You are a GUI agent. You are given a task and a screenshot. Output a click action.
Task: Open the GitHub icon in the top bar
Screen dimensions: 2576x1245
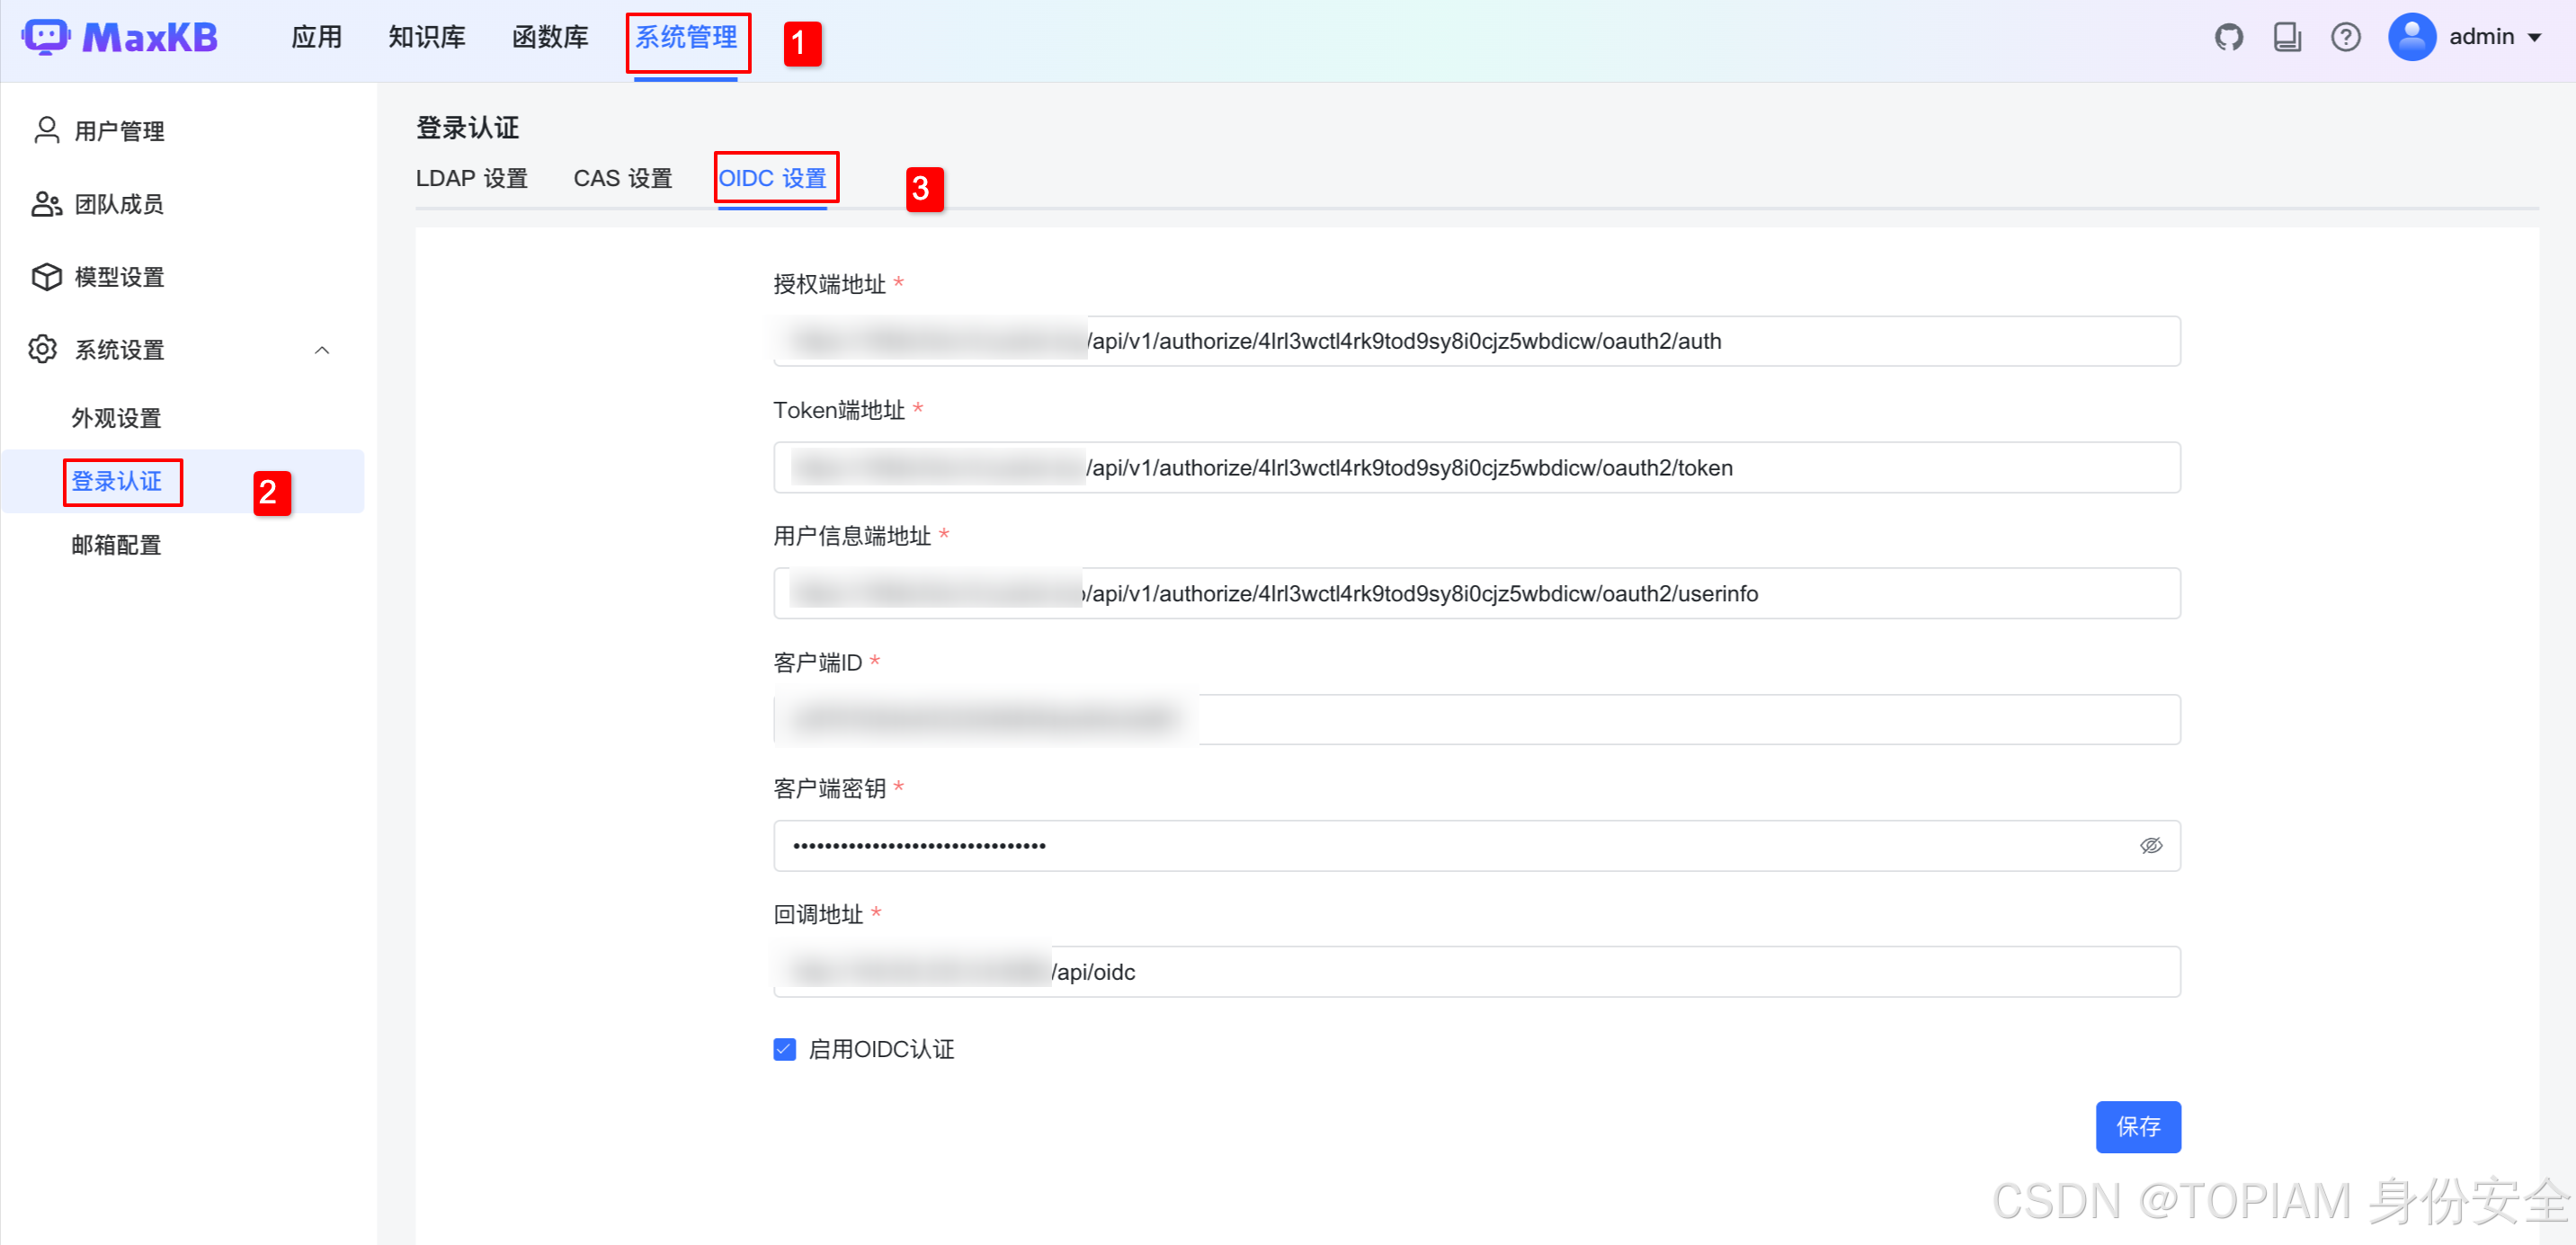click(2229, 36)
